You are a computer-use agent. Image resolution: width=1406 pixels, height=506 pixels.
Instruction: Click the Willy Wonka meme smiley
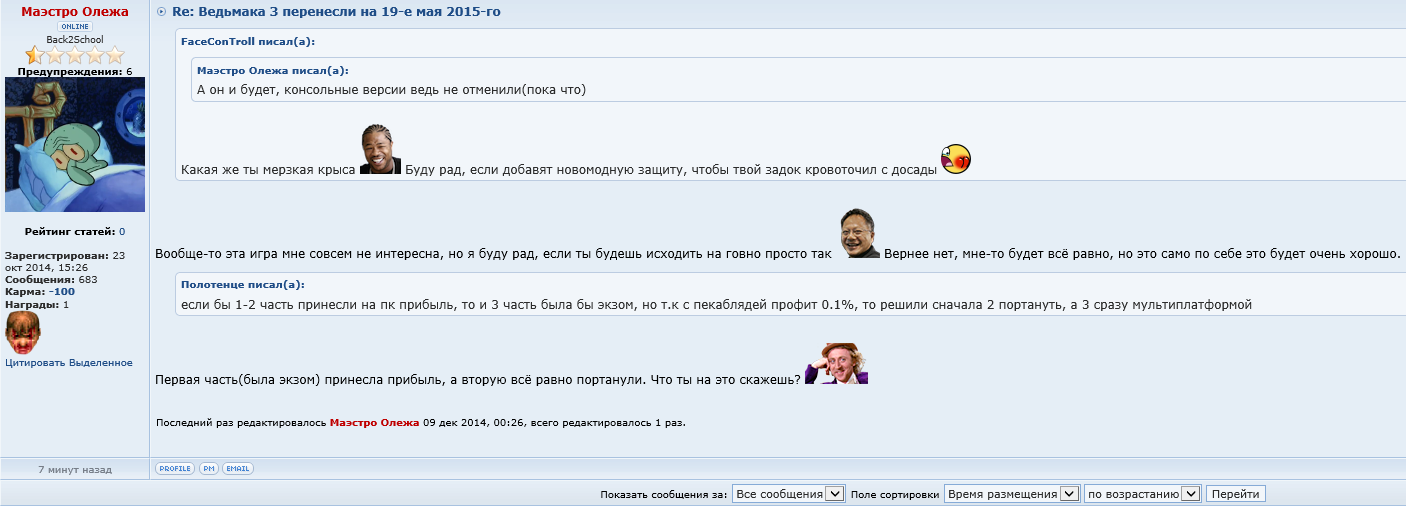pos(836,364)
